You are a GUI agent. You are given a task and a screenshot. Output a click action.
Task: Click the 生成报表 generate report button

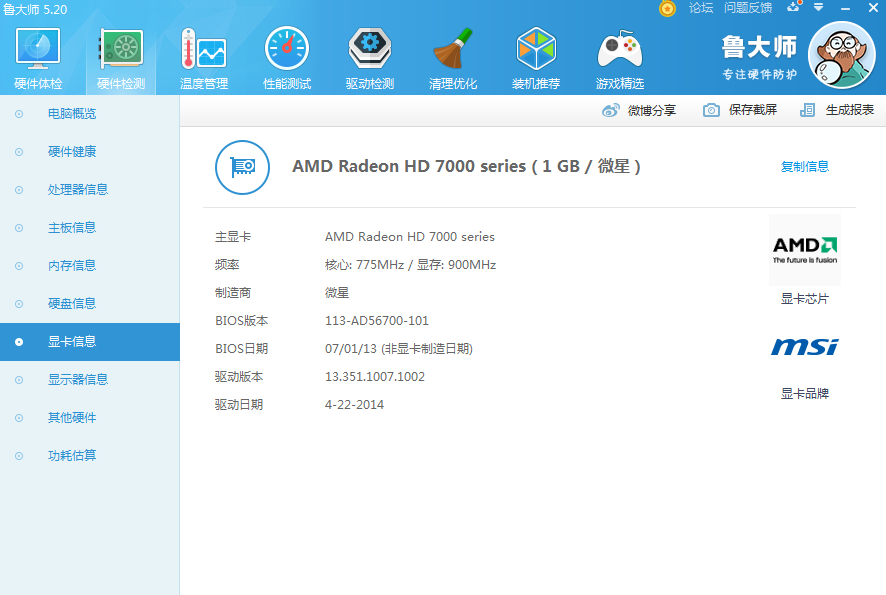tap(837, 110)
